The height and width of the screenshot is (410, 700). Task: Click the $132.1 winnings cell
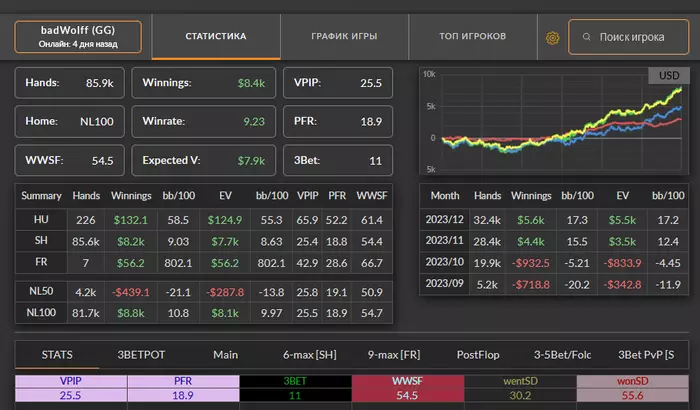[130, 220]
